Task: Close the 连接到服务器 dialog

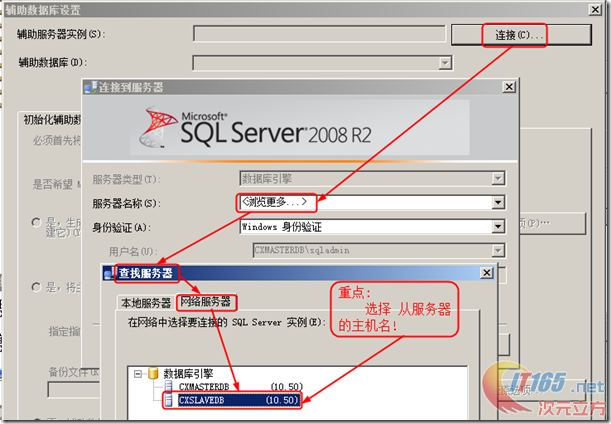Action: coord(509,87)
